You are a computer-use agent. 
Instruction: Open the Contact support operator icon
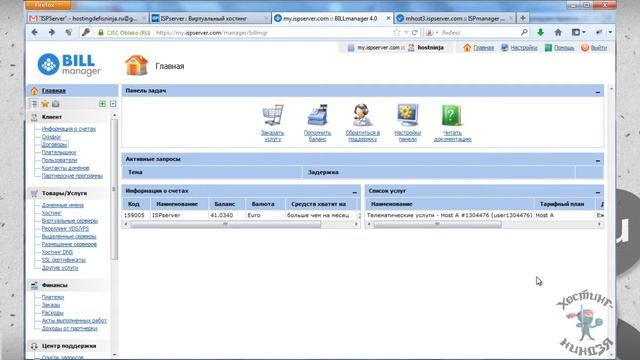(362, 115)
